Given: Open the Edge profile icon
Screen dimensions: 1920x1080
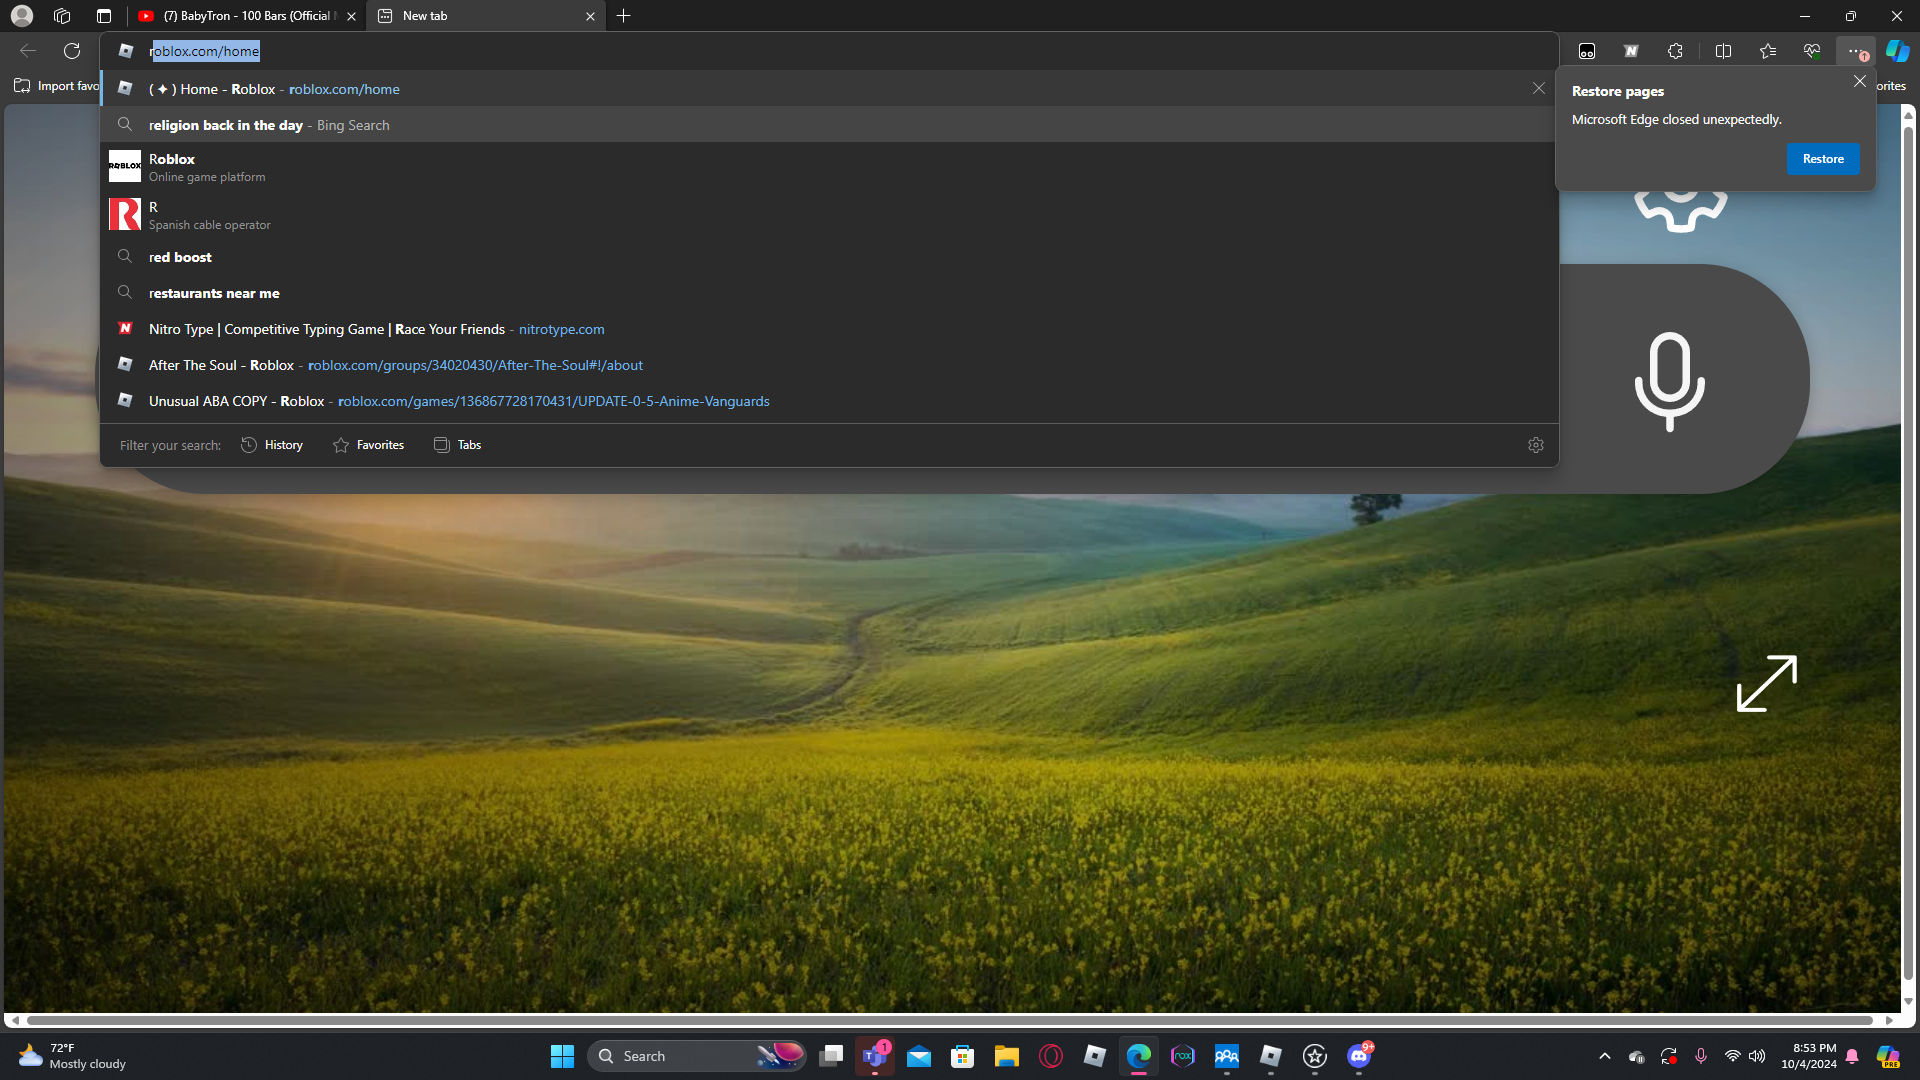Looking at the screenshot, I should tap(22, 16).
